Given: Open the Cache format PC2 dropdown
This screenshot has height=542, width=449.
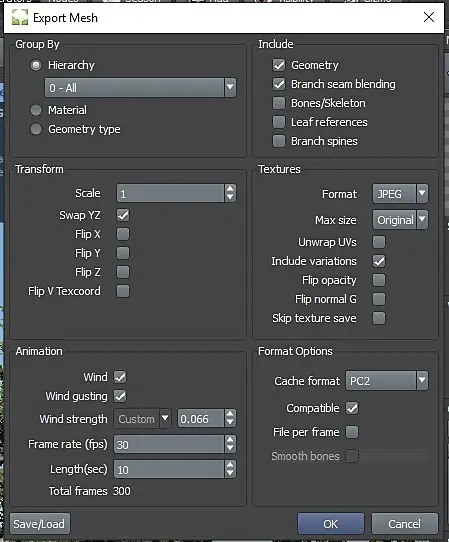Looking at the screenshot, I should click(x=387, y=381).
